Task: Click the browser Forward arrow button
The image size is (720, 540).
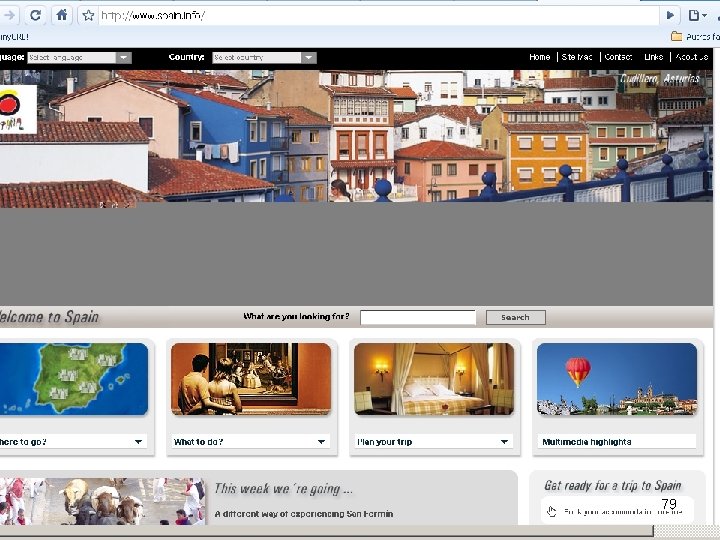Action: pos(9,16)
